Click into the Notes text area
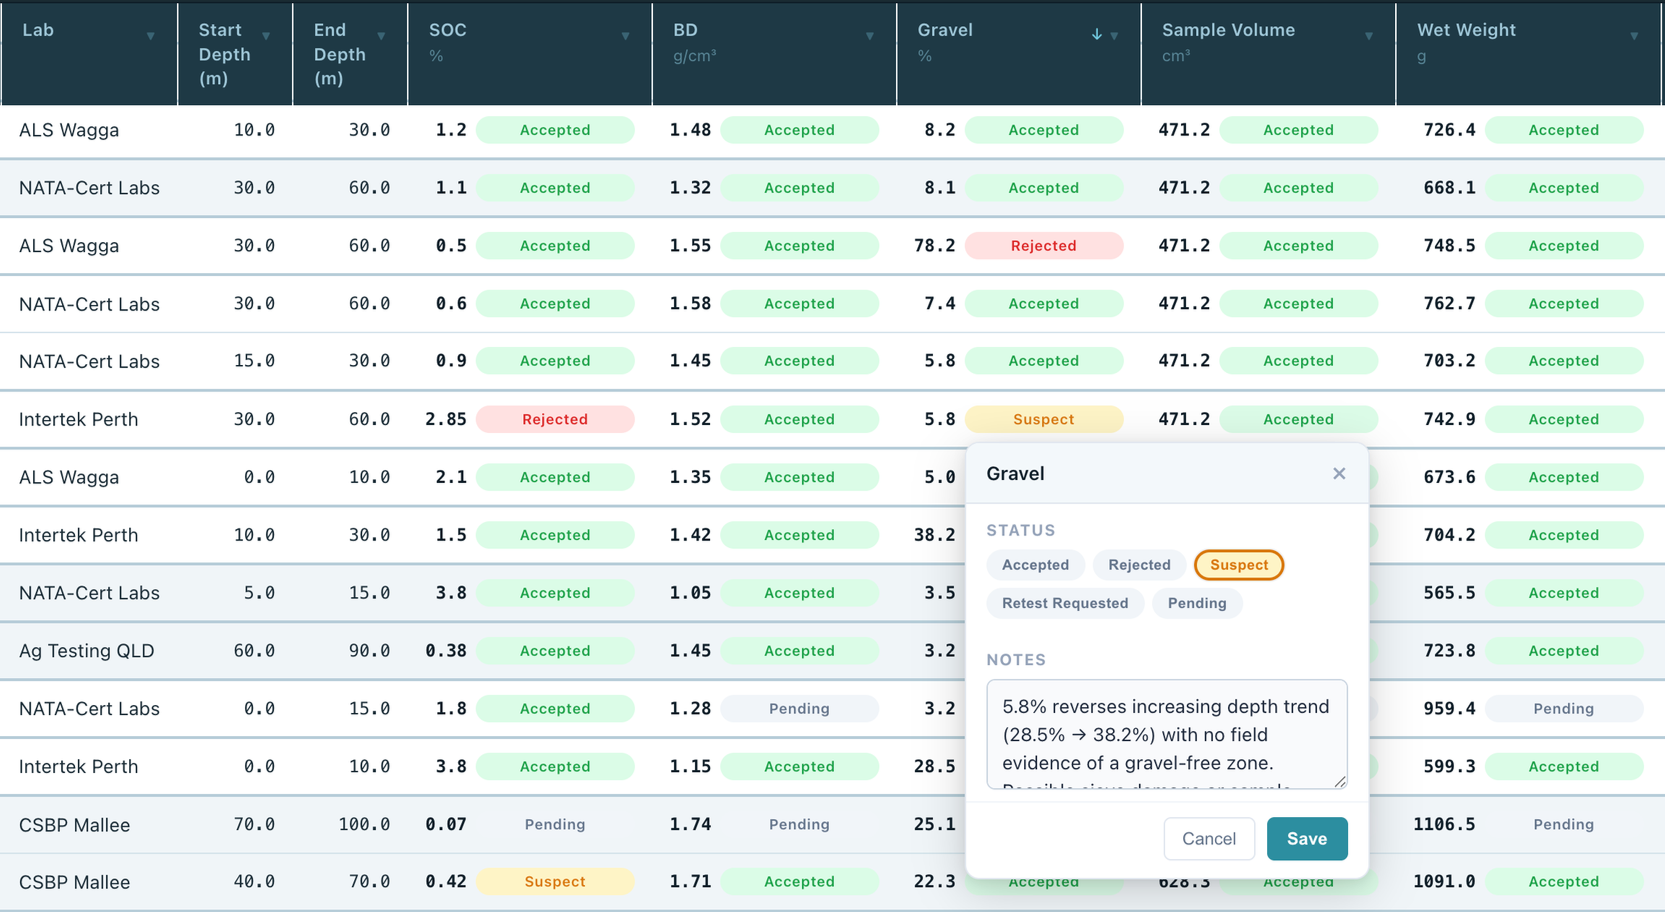Viewport: 1665px width, 912px height. pos(1167,734)
